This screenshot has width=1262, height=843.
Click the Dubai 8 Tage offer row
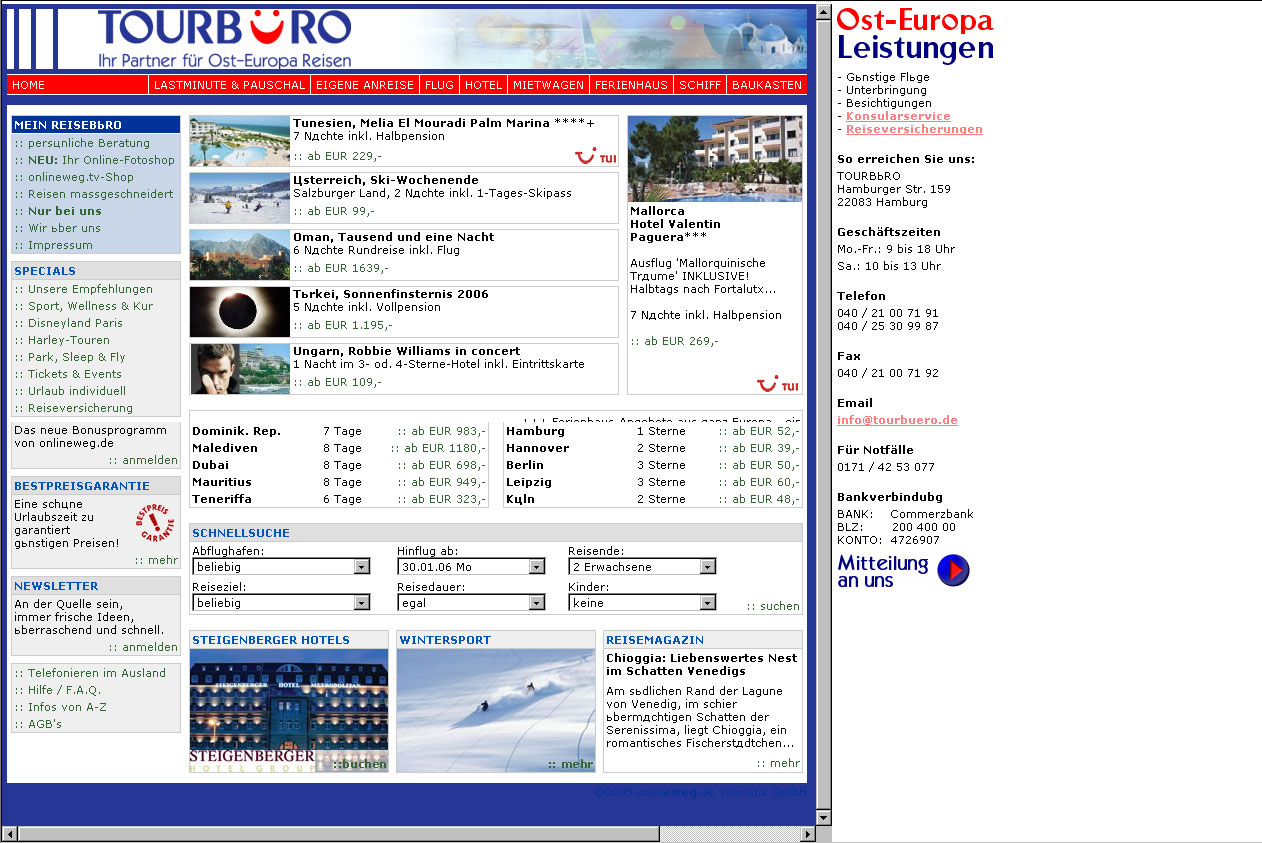click(339, 465)
